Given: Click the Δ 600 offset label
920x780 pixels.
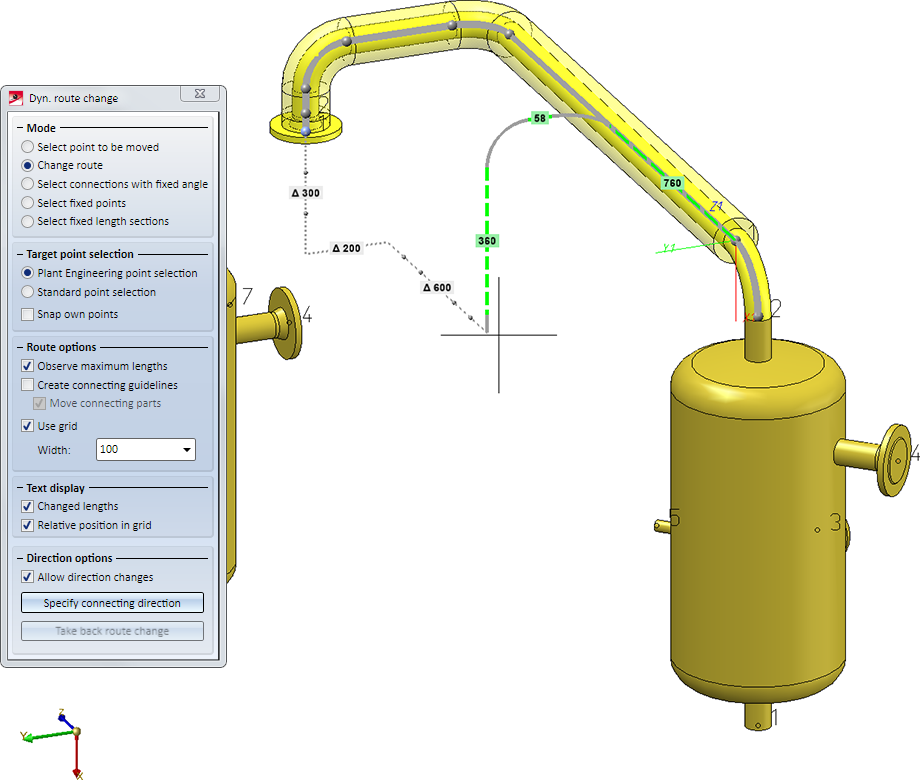Looking at the screenshot, I should (437, 288).
